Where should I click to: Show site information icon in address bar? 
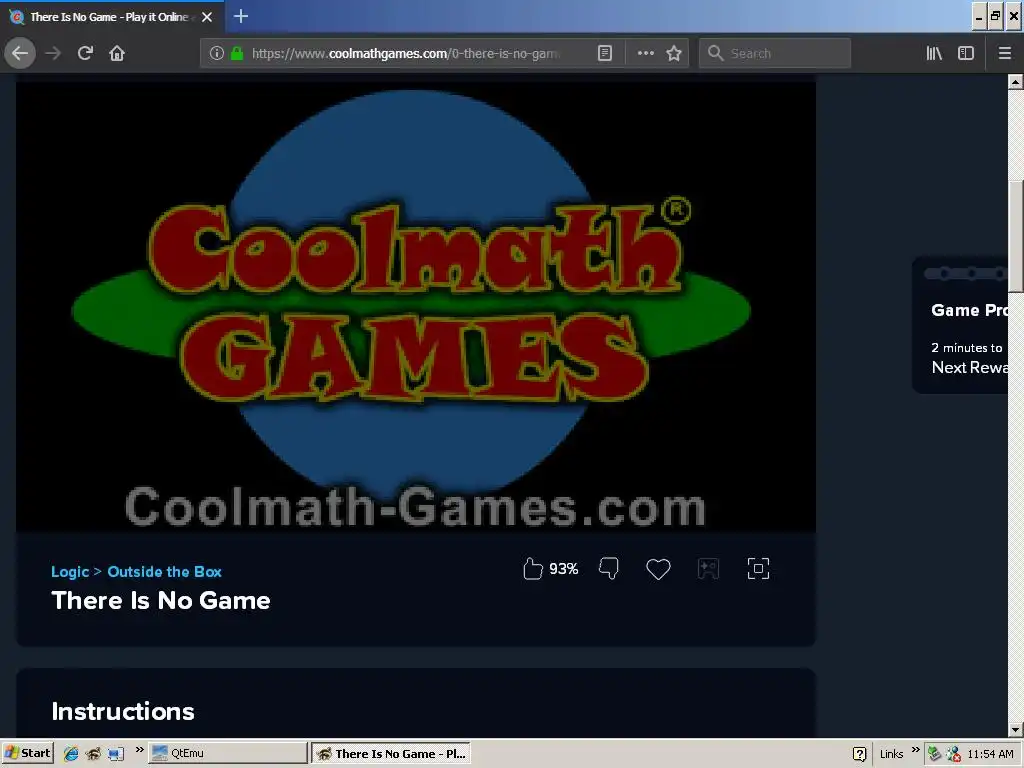tap(217, 54)
